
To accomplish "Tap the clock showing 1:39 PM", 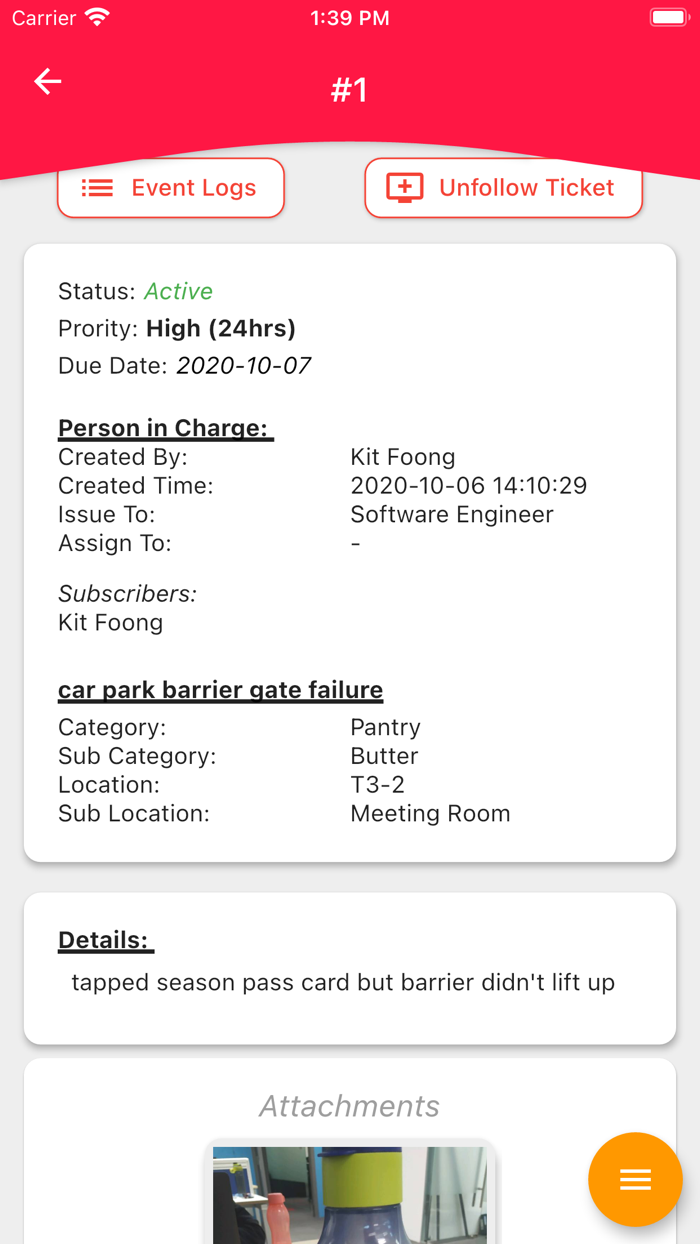I will tap(349, 17).
